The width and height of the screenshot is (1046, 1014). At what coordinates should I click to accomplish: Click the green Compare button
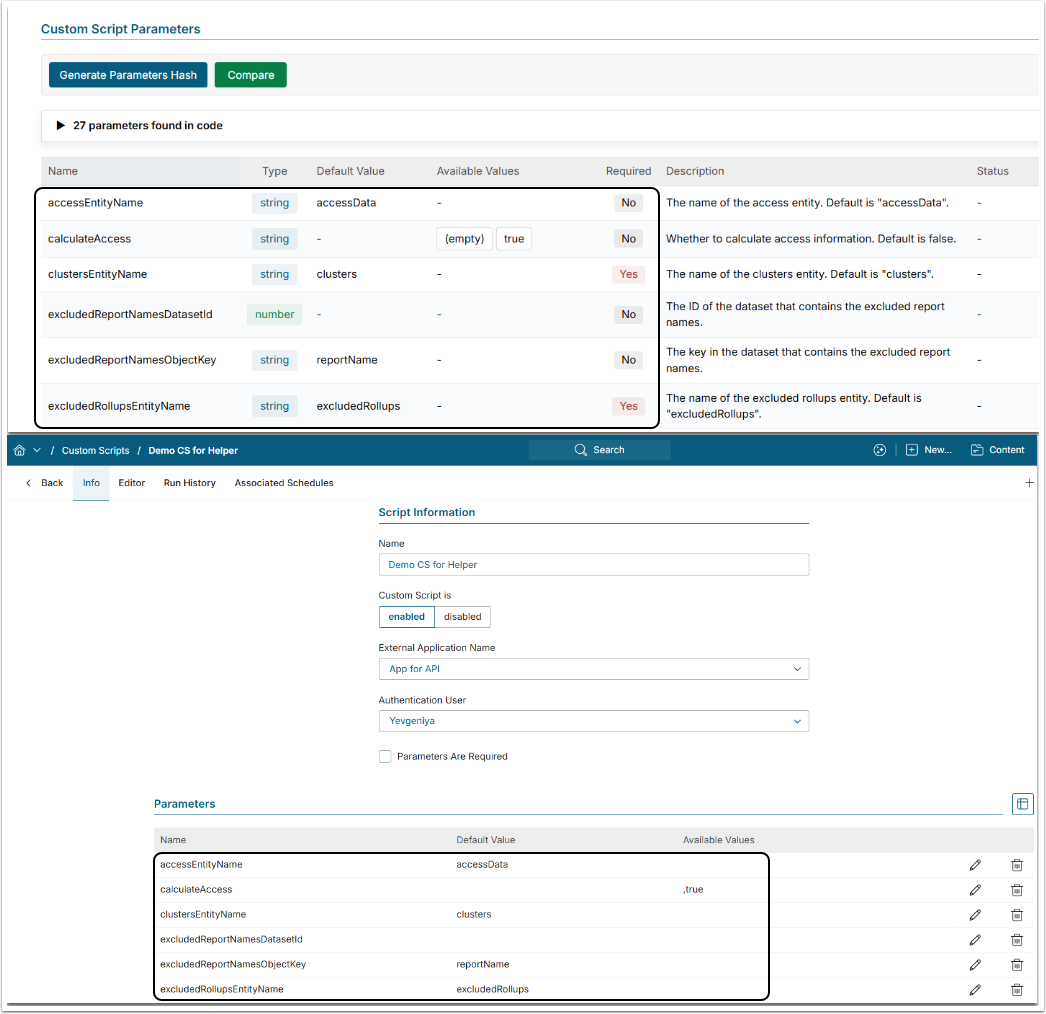point(250,75)
